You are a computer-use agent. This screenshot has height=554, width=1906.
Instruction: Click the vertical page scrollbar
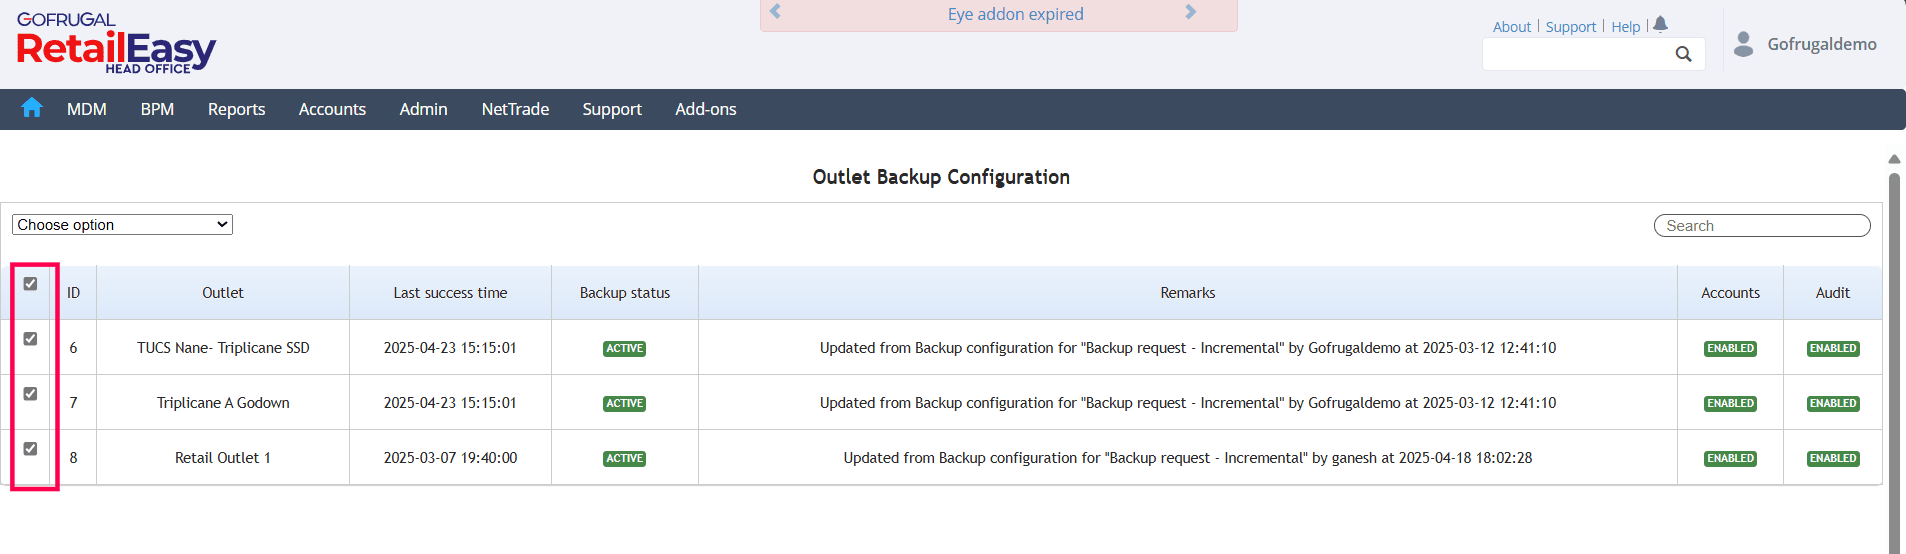click(1894, 360)
